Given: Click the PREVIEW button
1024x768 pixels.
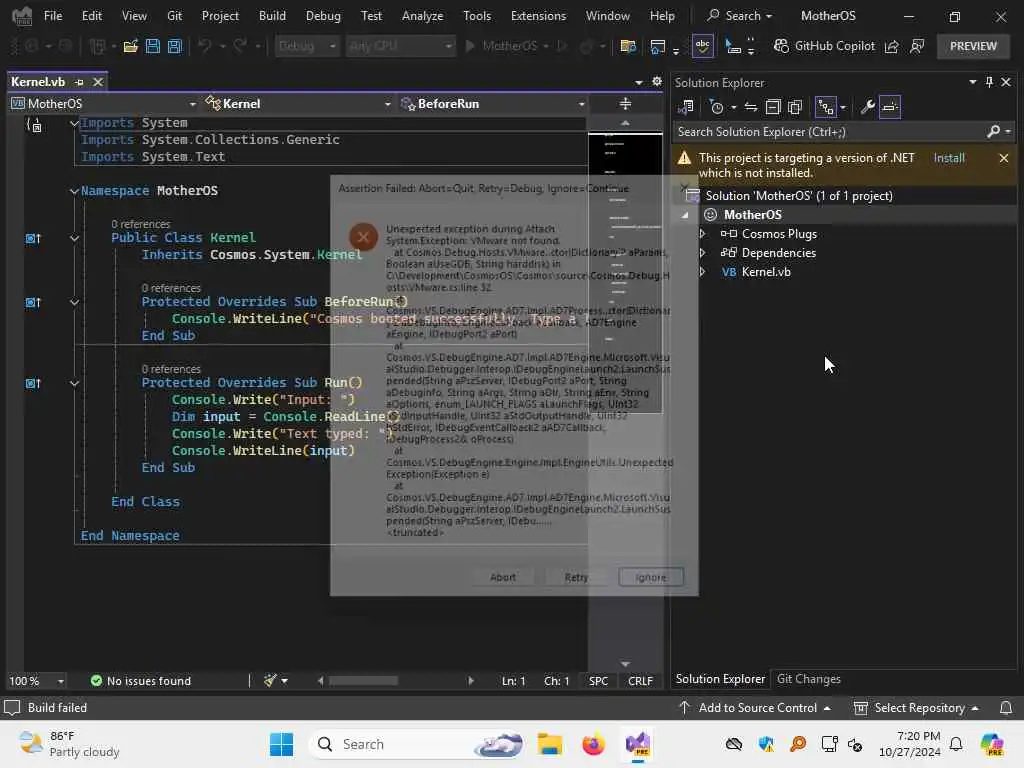Looking at the screenshot, I should click(x=973, y=46).
